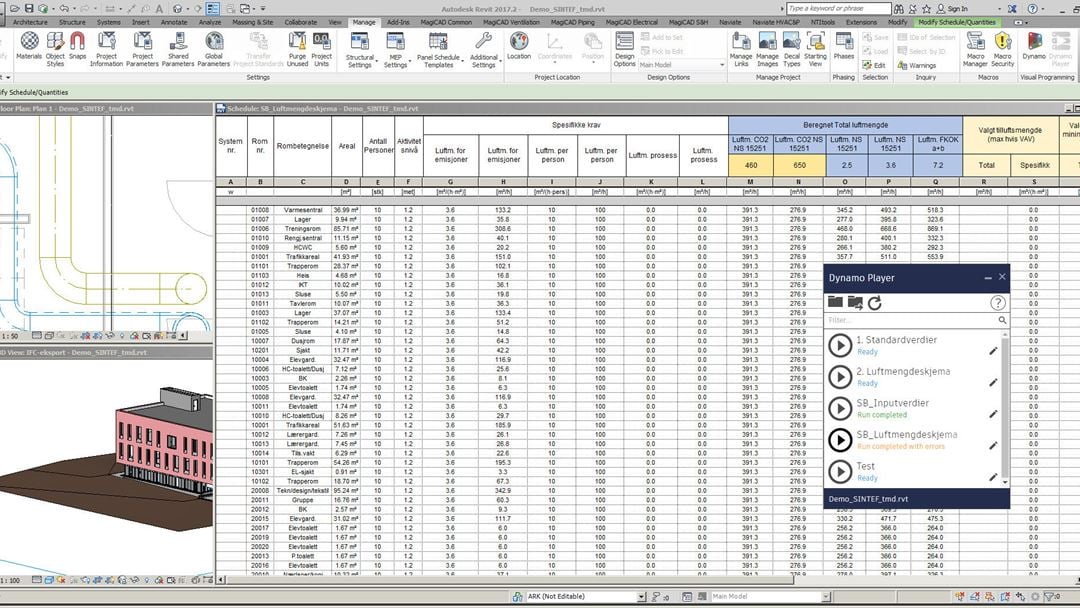The width and height of the screenshot is (1080, 608).
Task: Open the Materials tool
Action: point(29,45)
